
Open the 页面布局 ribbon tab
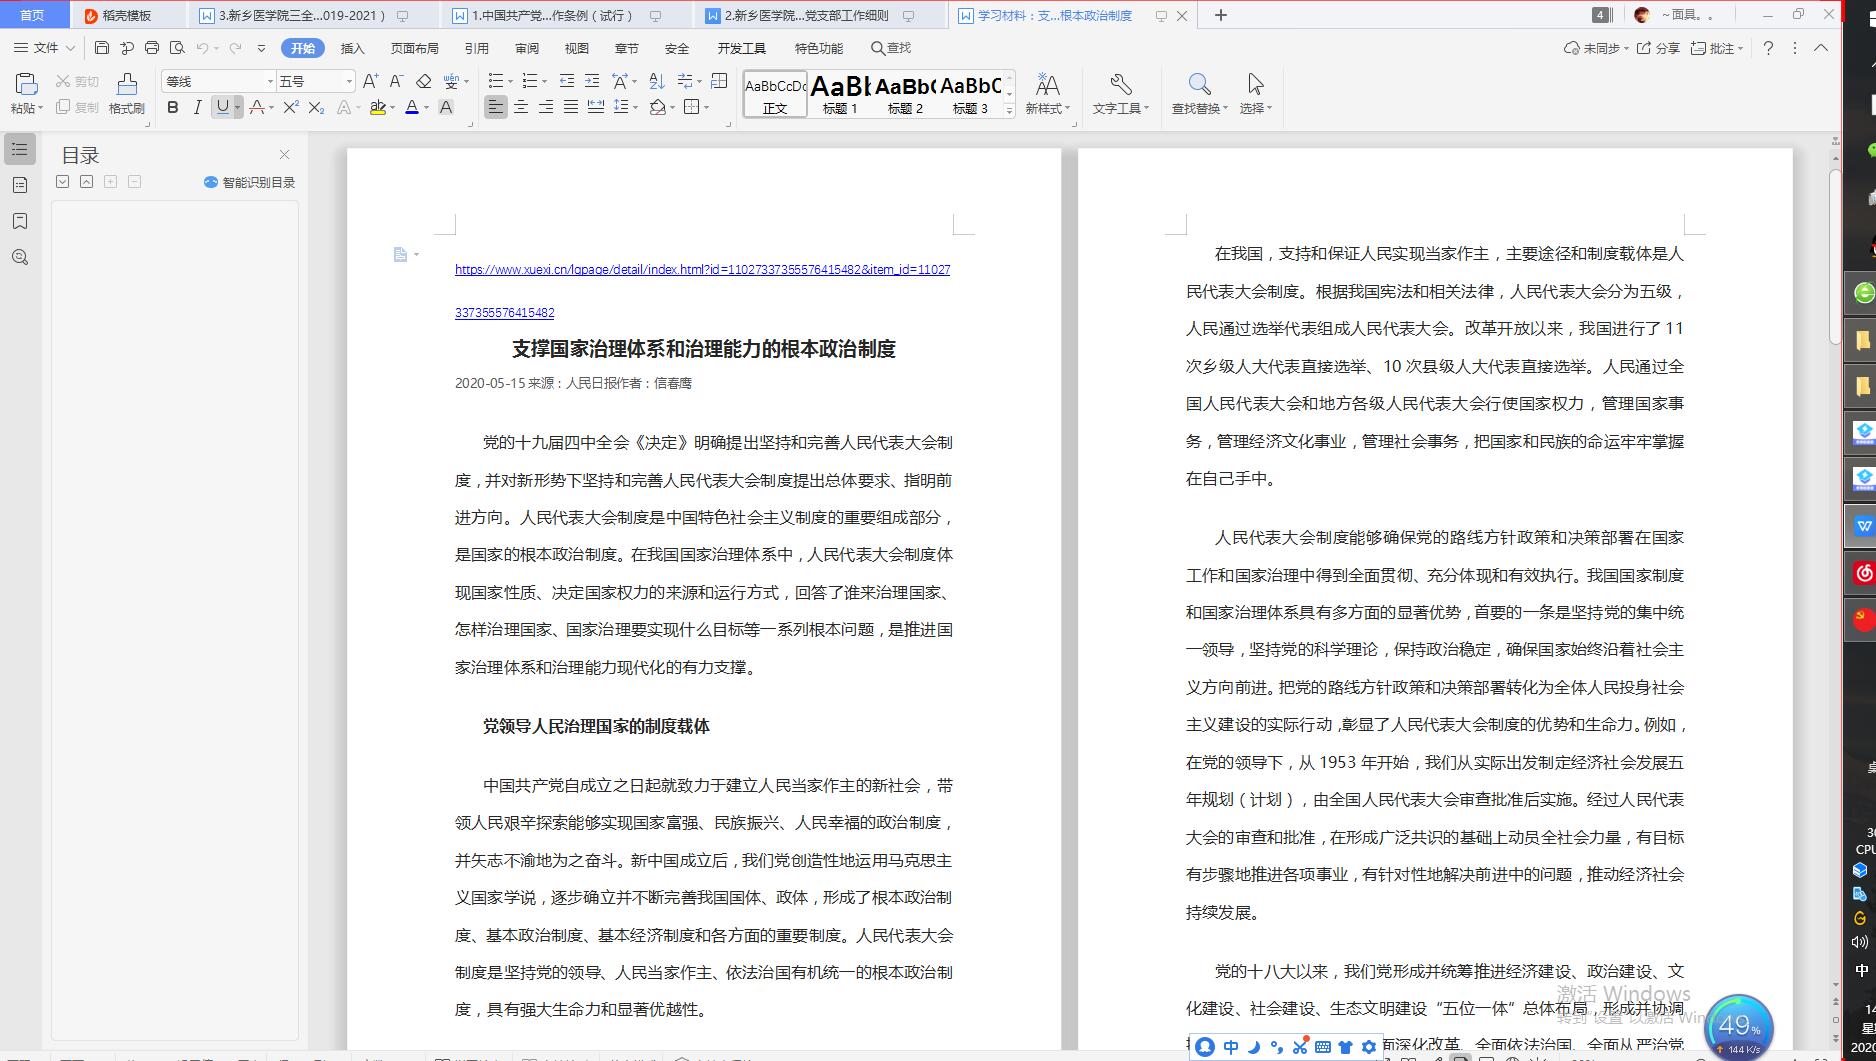tap(414, 48)
